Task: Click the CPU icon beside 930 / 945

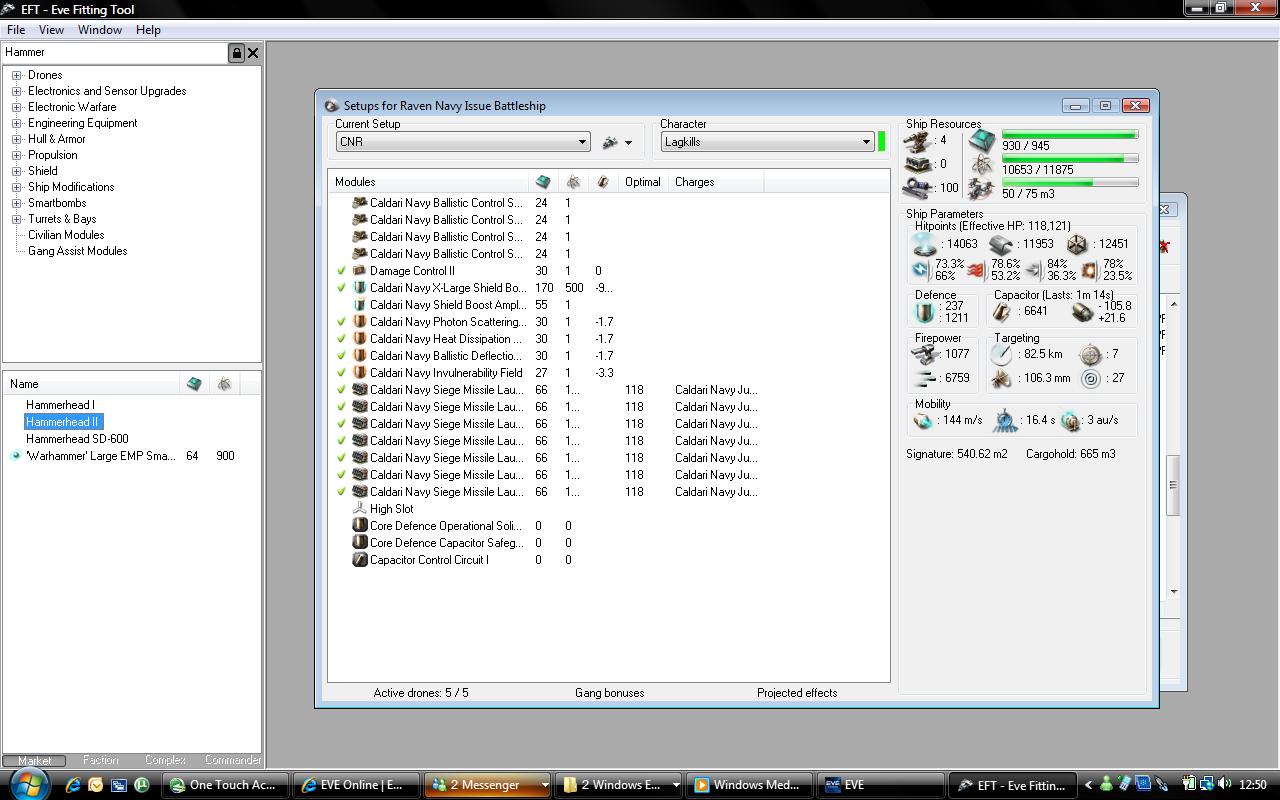Action: [x=981, y=140]
